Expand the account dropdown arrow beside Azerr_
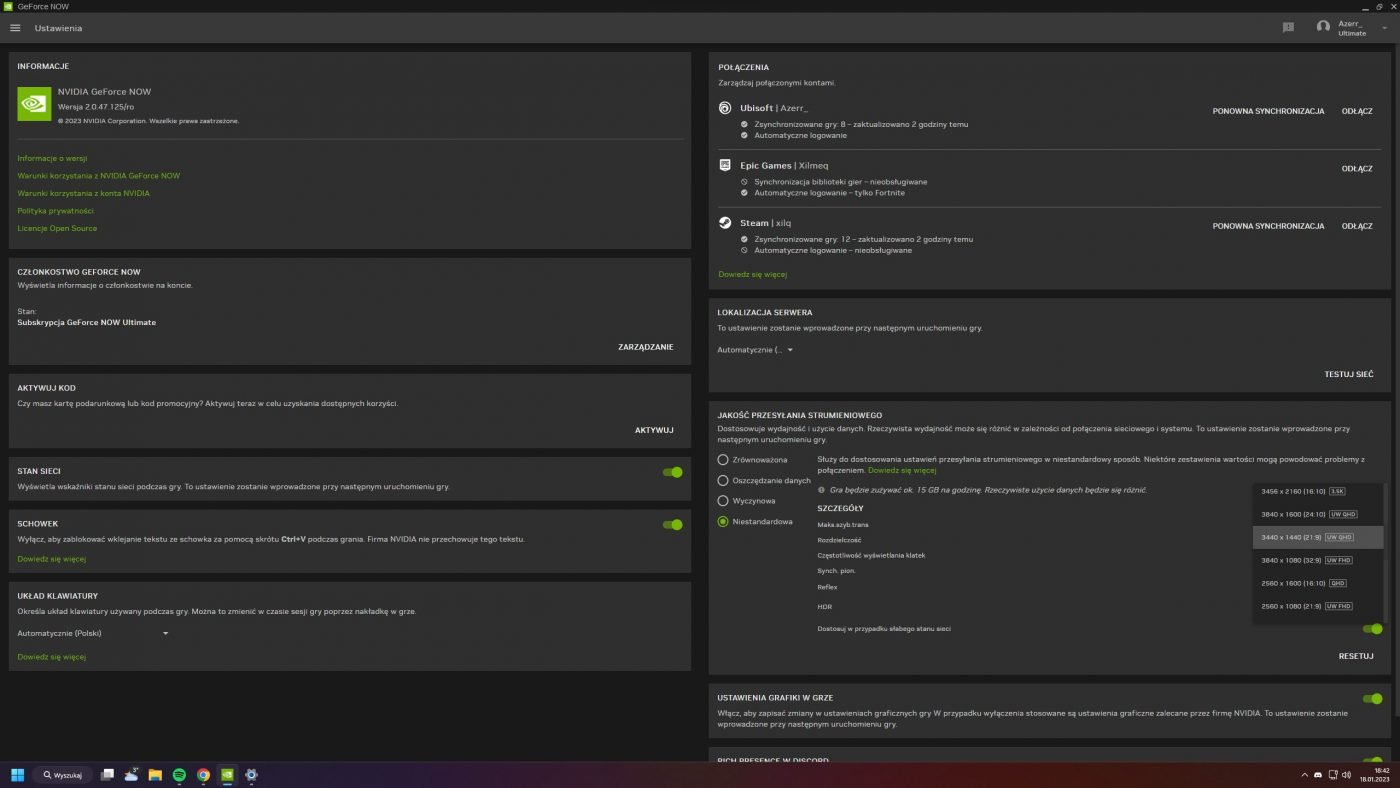This screenshot has width=1400, height=788. (1384, 28)
